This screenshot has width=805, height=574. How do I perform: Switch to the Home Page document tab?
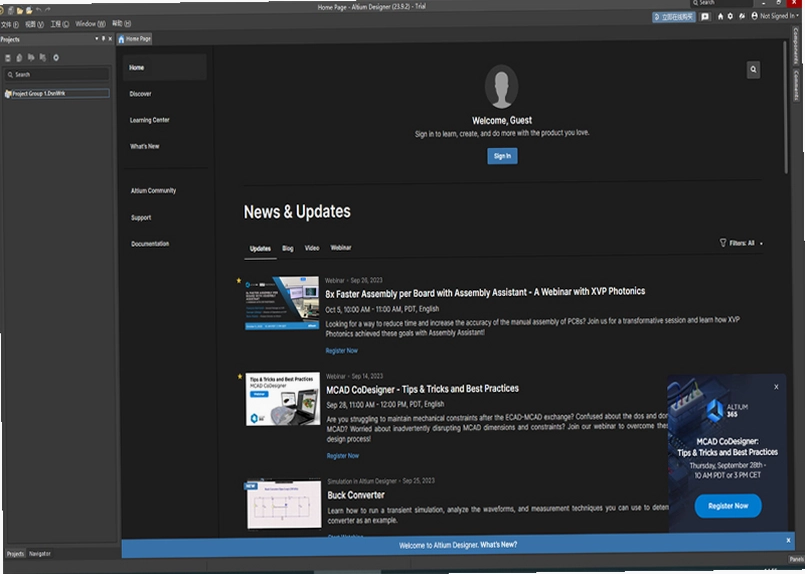click(x=135, y=39)
